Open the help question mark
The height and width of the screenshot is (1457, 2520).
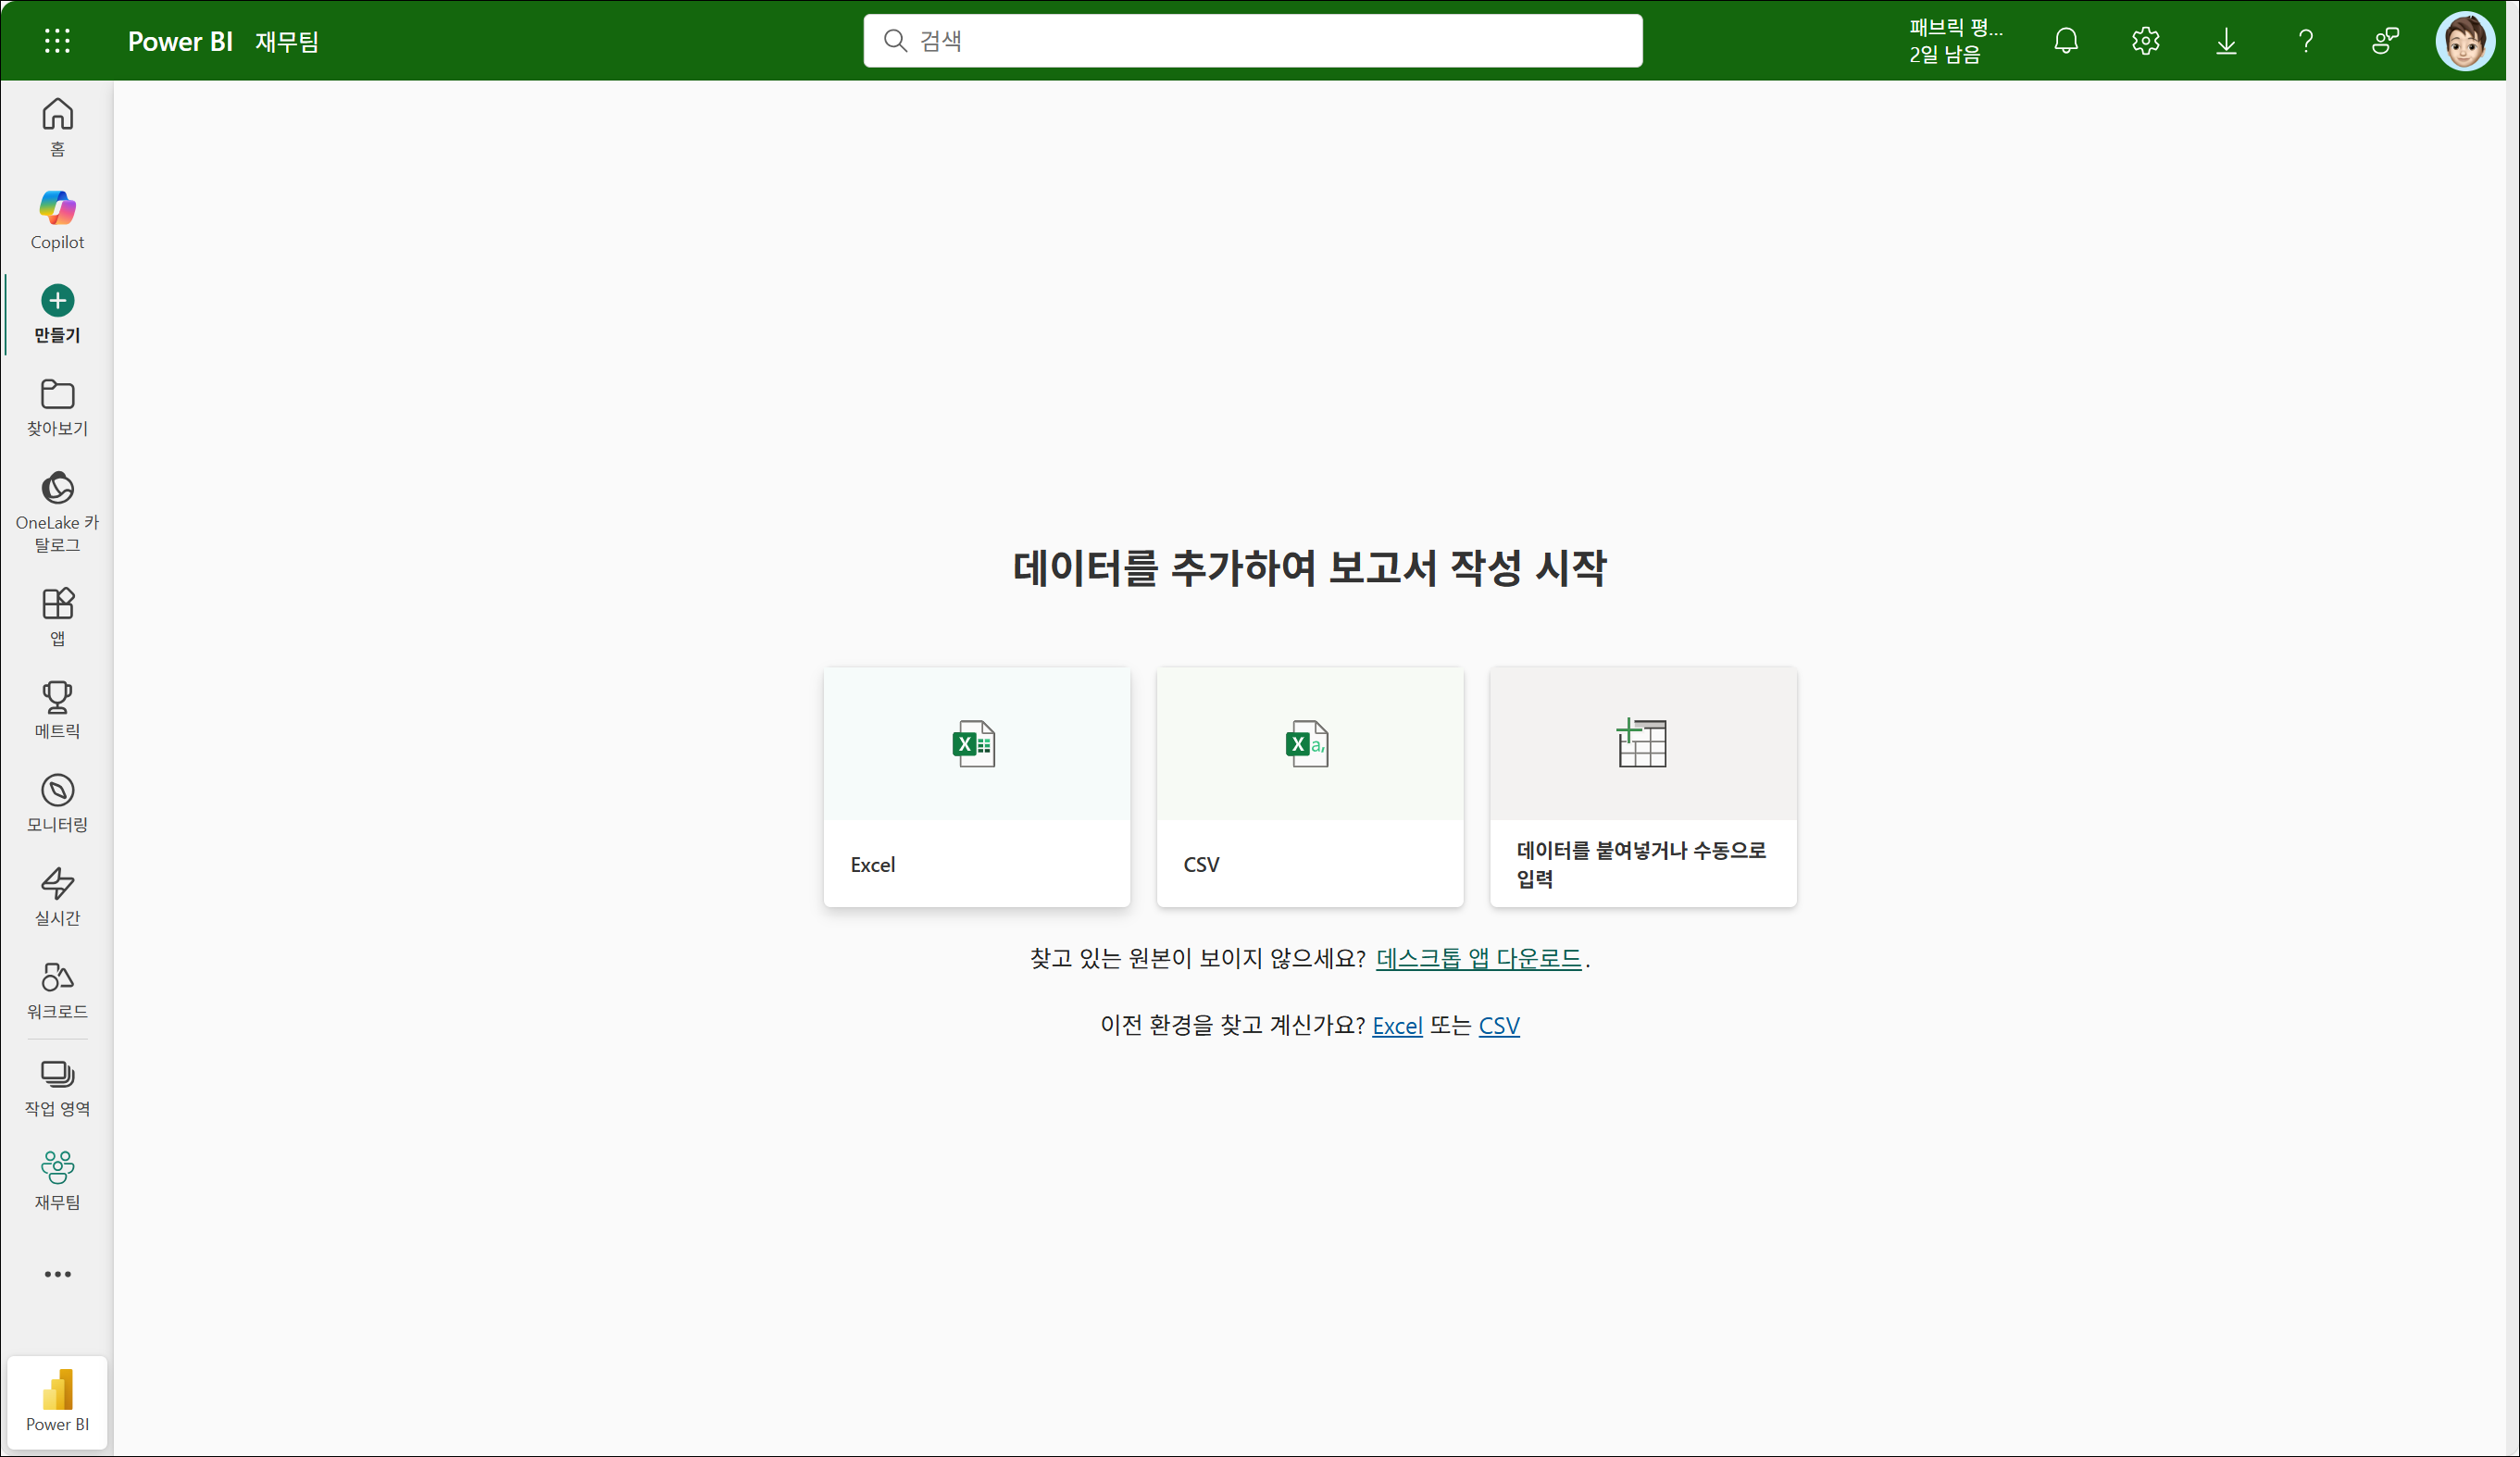pyautogui.click(x=2305, y=41)
